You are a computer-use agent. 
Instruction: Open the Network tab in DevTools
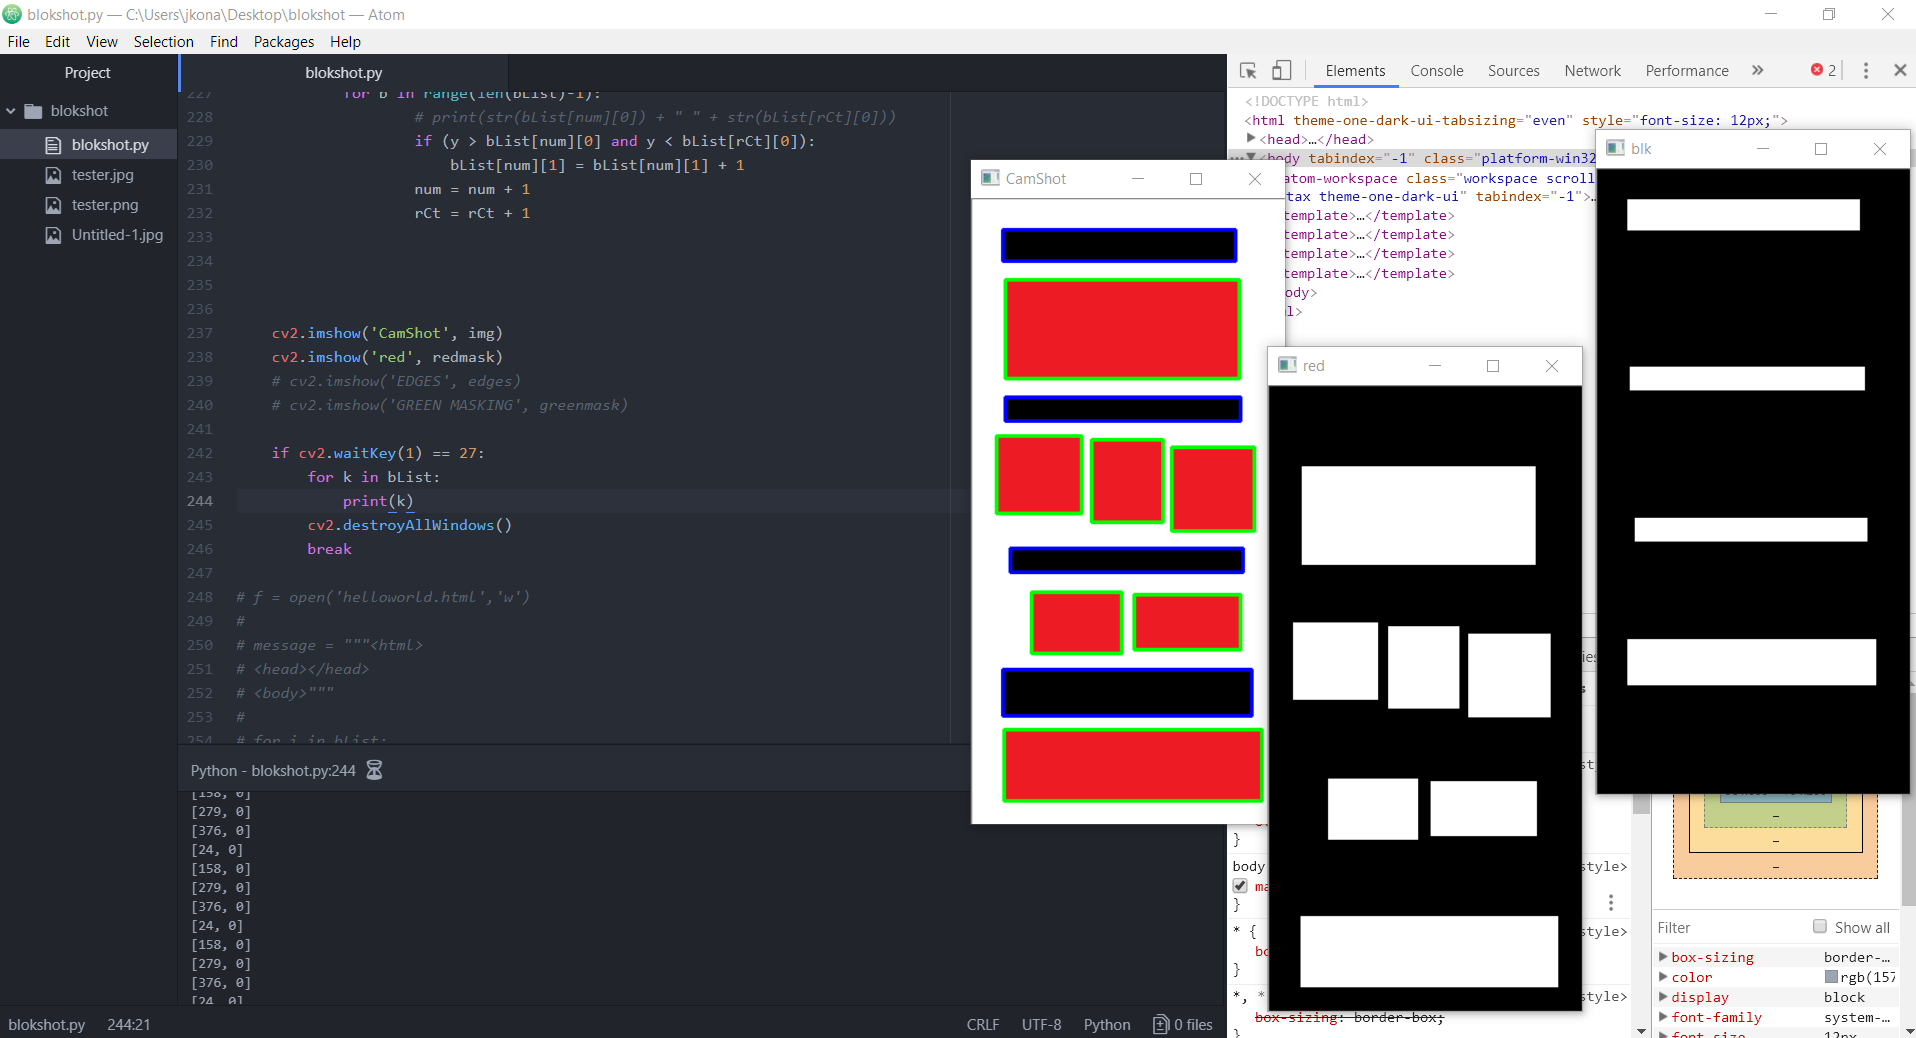pos(1593,71)
